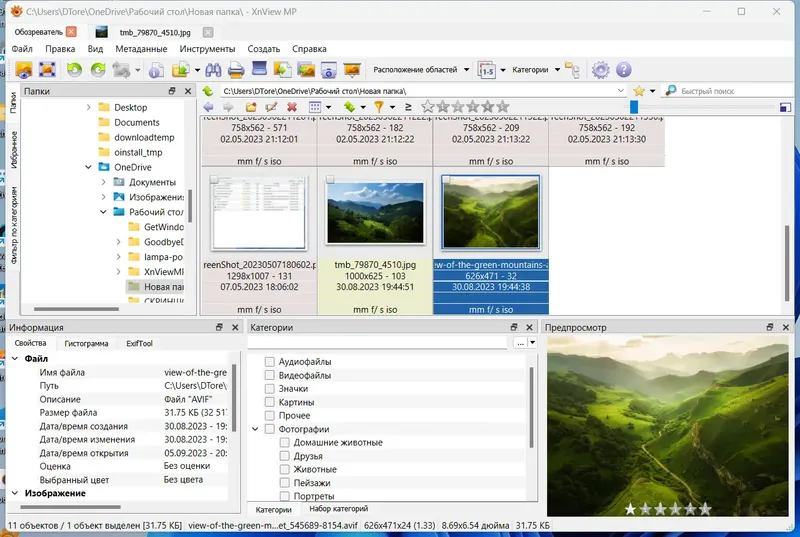Collapse the Фотографии category group
The height and width of the screenshot is (537, 800).
[x=254, y=429]
